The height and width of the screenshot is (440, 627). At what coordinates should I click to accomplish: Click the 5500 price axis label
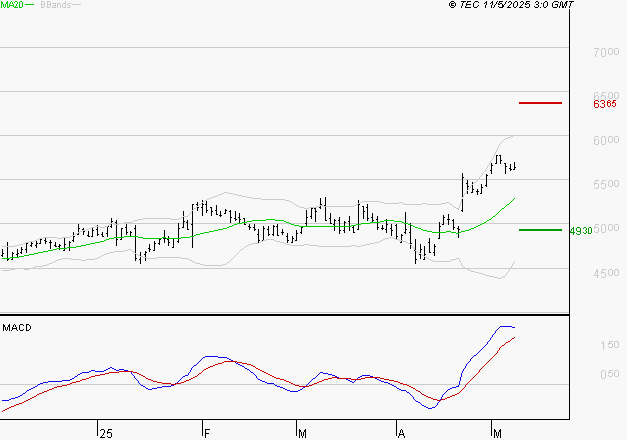(606, 185)
